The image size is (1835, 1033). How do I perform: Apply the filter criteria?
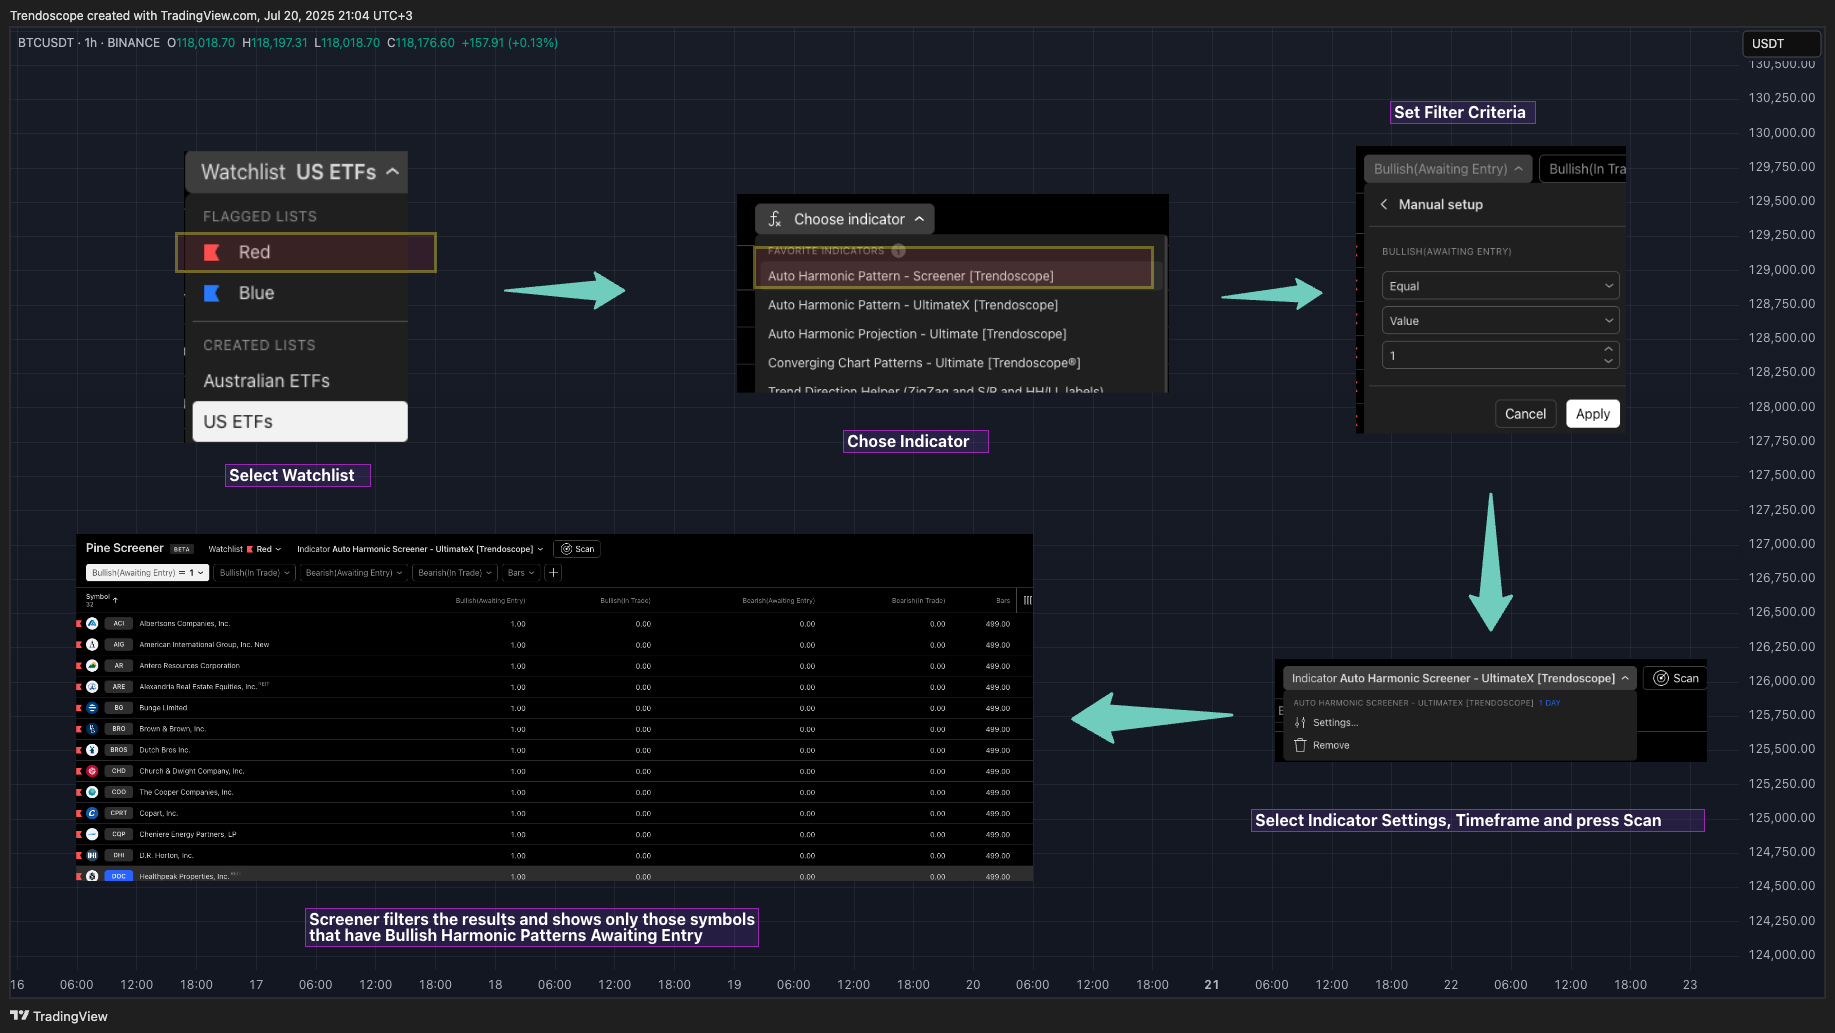click(1592, 414)
